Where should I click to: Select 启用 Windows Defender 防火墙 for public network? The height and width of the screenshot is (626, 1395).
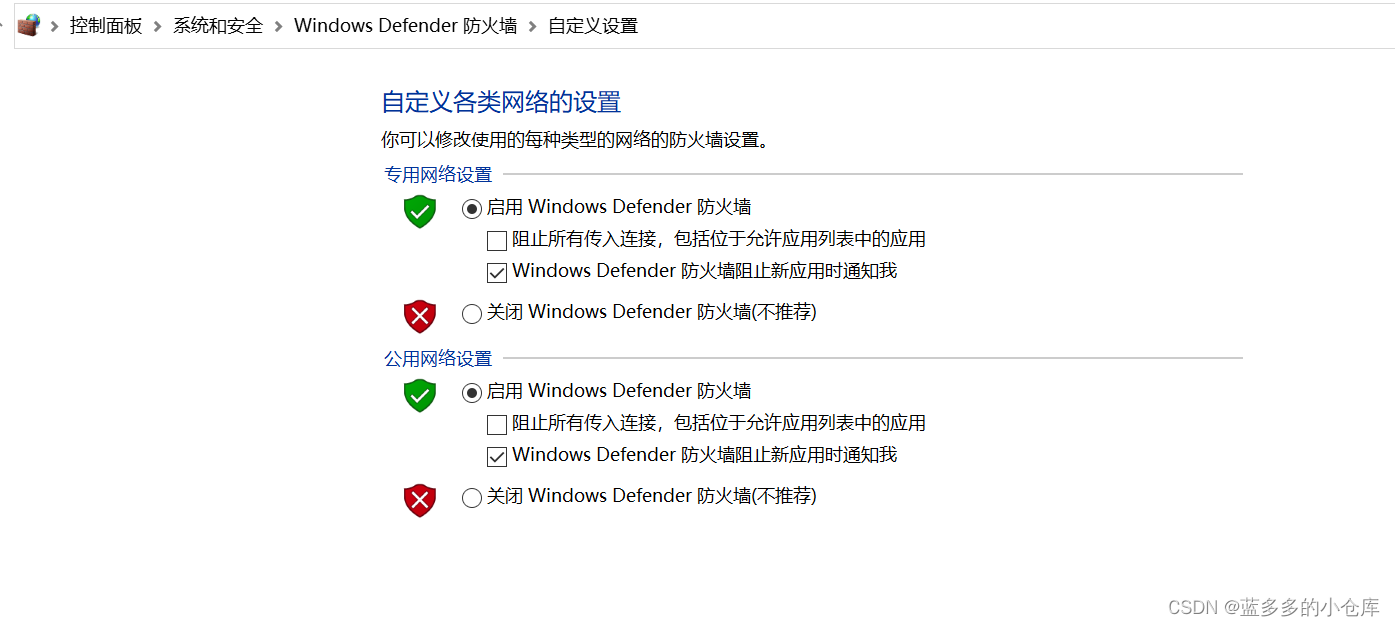point(472,393)
